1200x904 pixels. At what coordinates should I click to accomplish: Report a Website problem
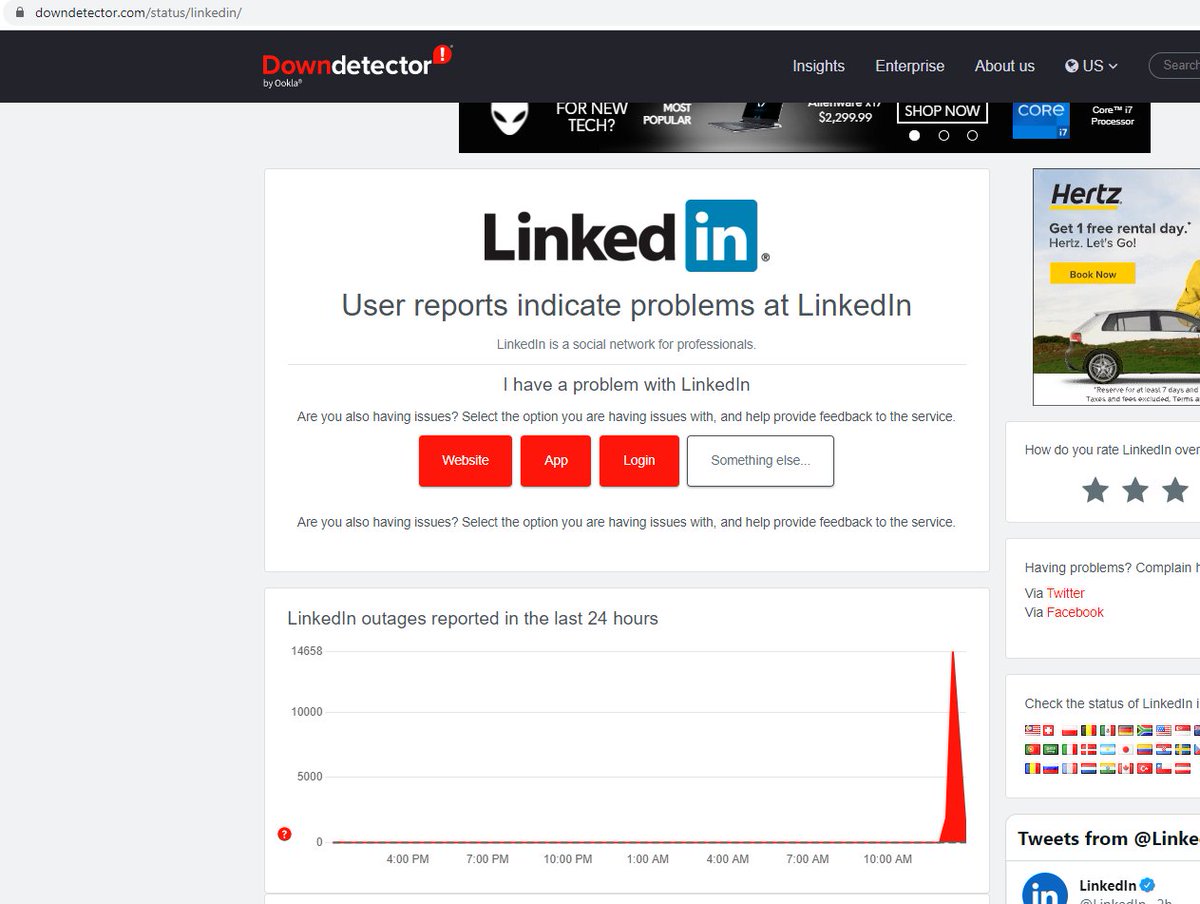click(x=465, y=461)
